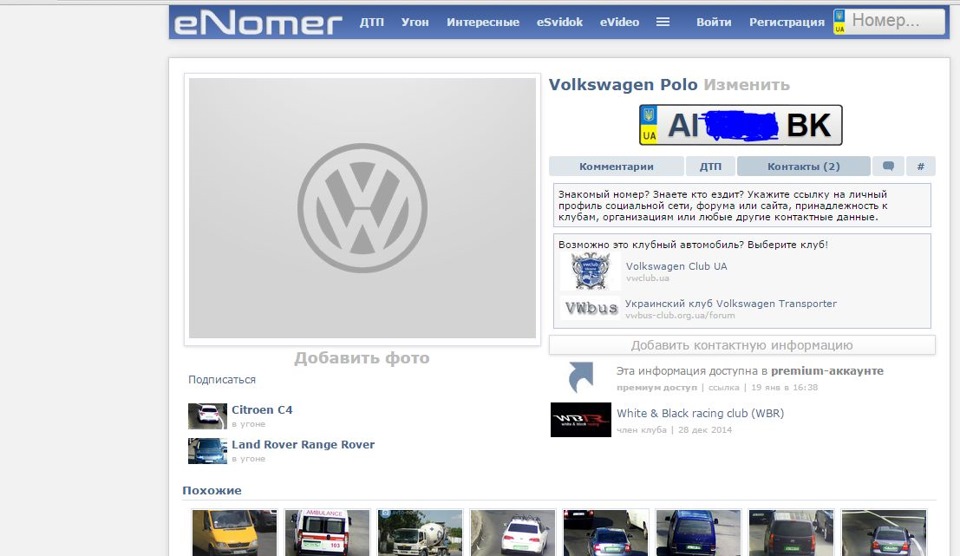Click Войти to log in

[713, 22]
